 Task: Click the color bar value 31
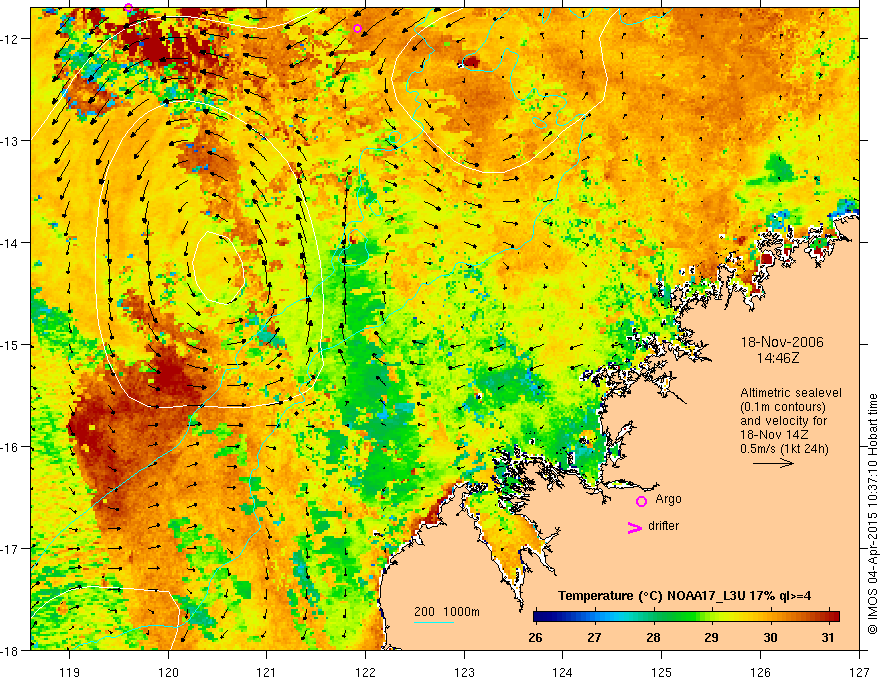[828, 637]
